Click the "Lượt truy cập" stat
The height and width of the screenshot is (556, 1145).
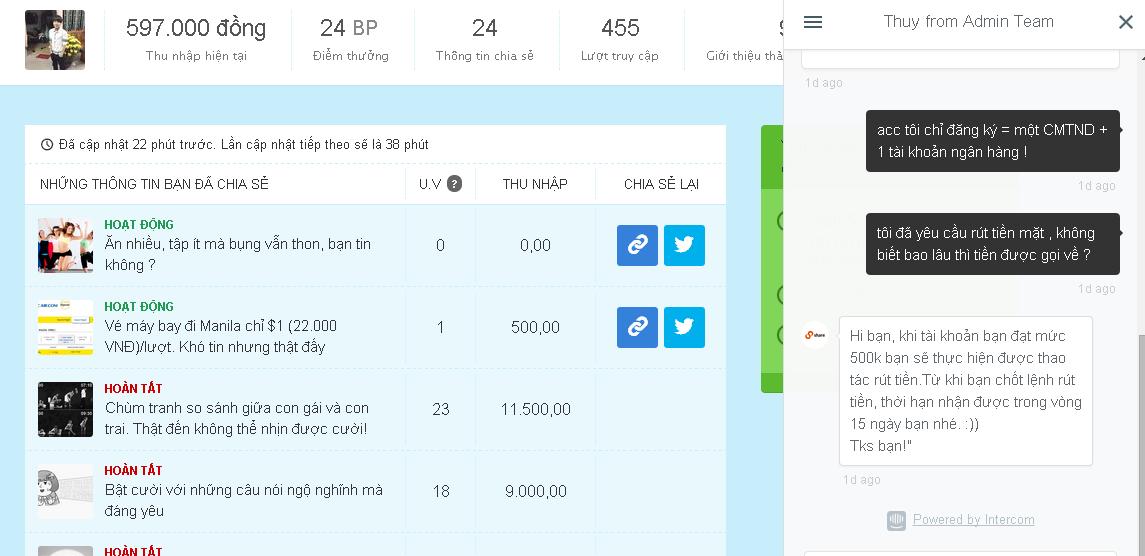(x=620, y=40)
